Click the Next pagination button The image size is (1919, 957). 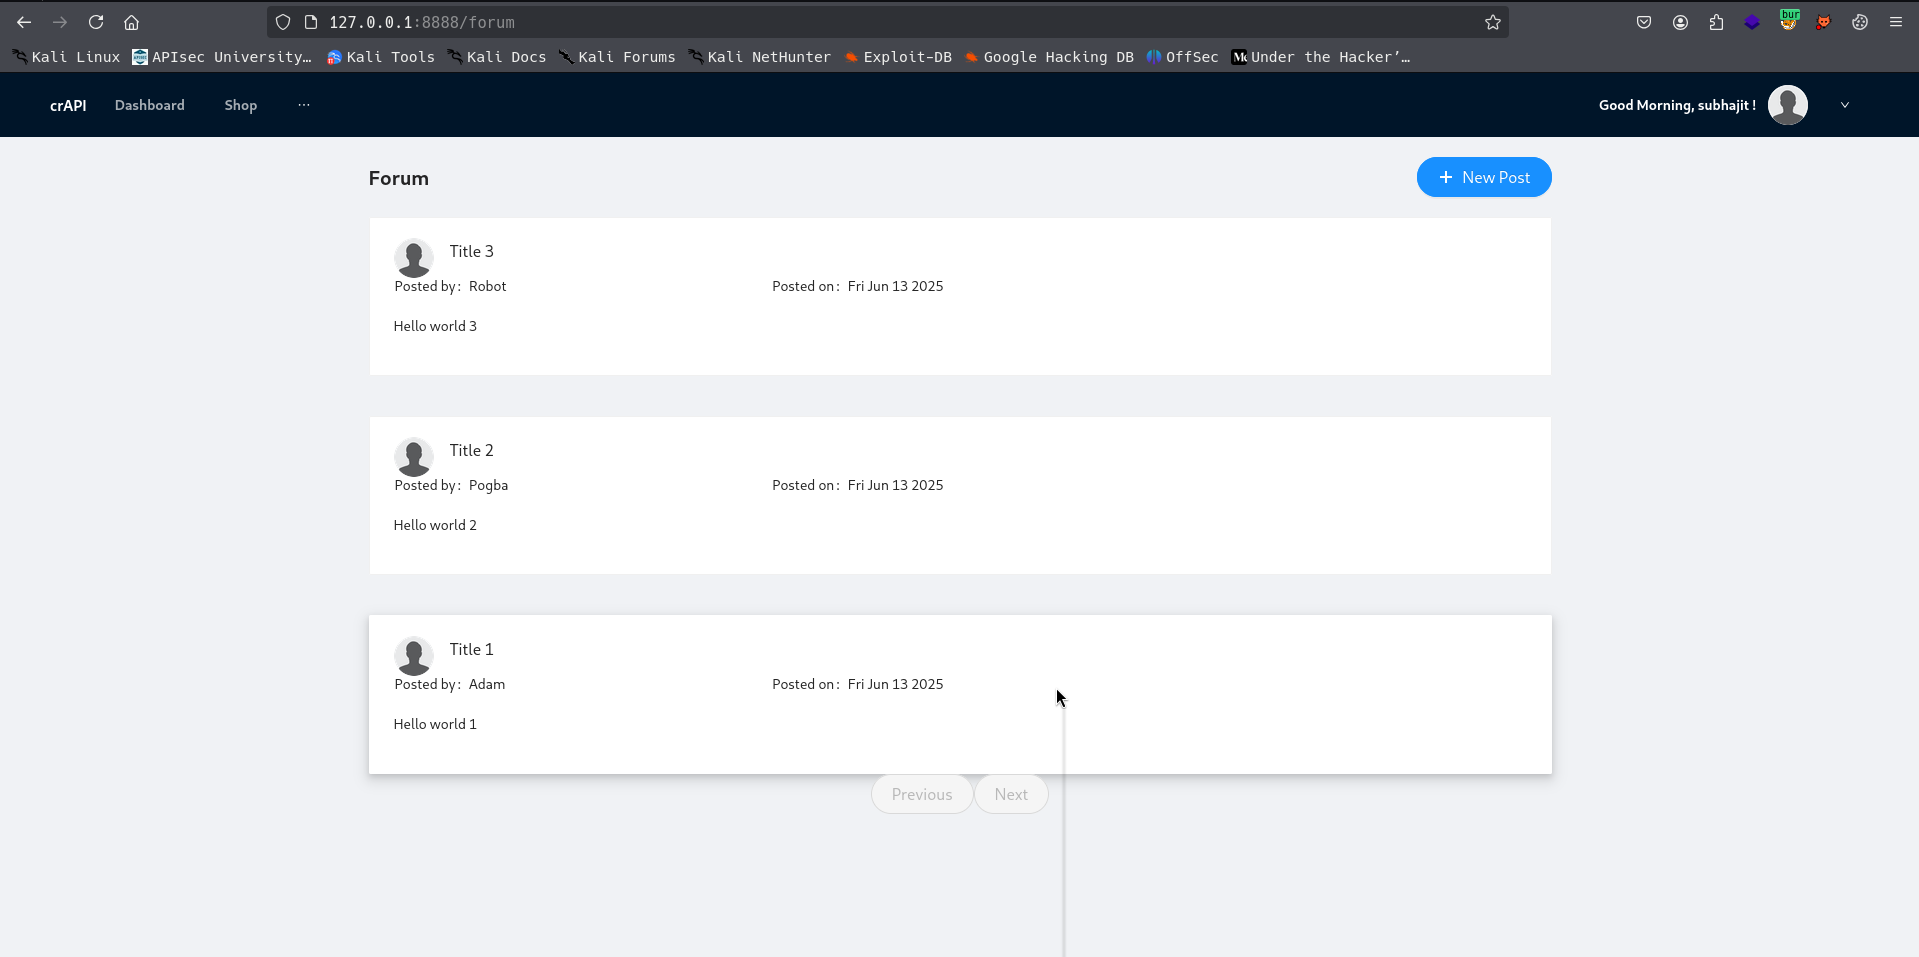click(x=1011, y=794)
